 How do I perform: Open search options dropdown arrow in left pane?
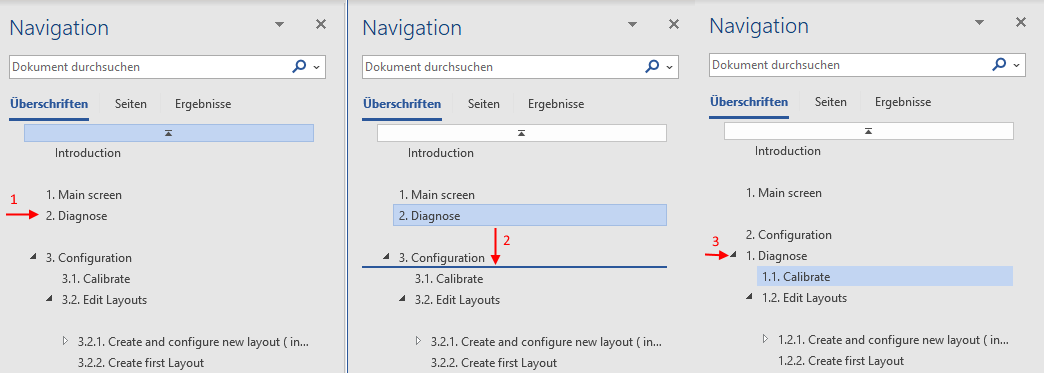pos(316,67)
